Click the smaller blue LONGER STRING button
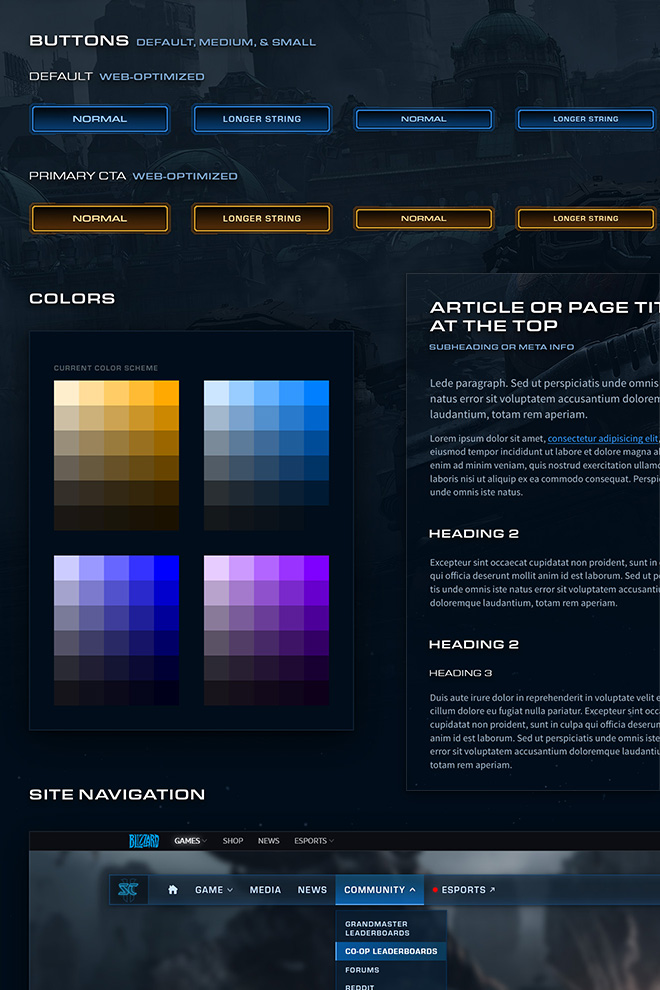The width and height of the screenshot is (660, 990). pyautogui.click(x=586, y=119)
